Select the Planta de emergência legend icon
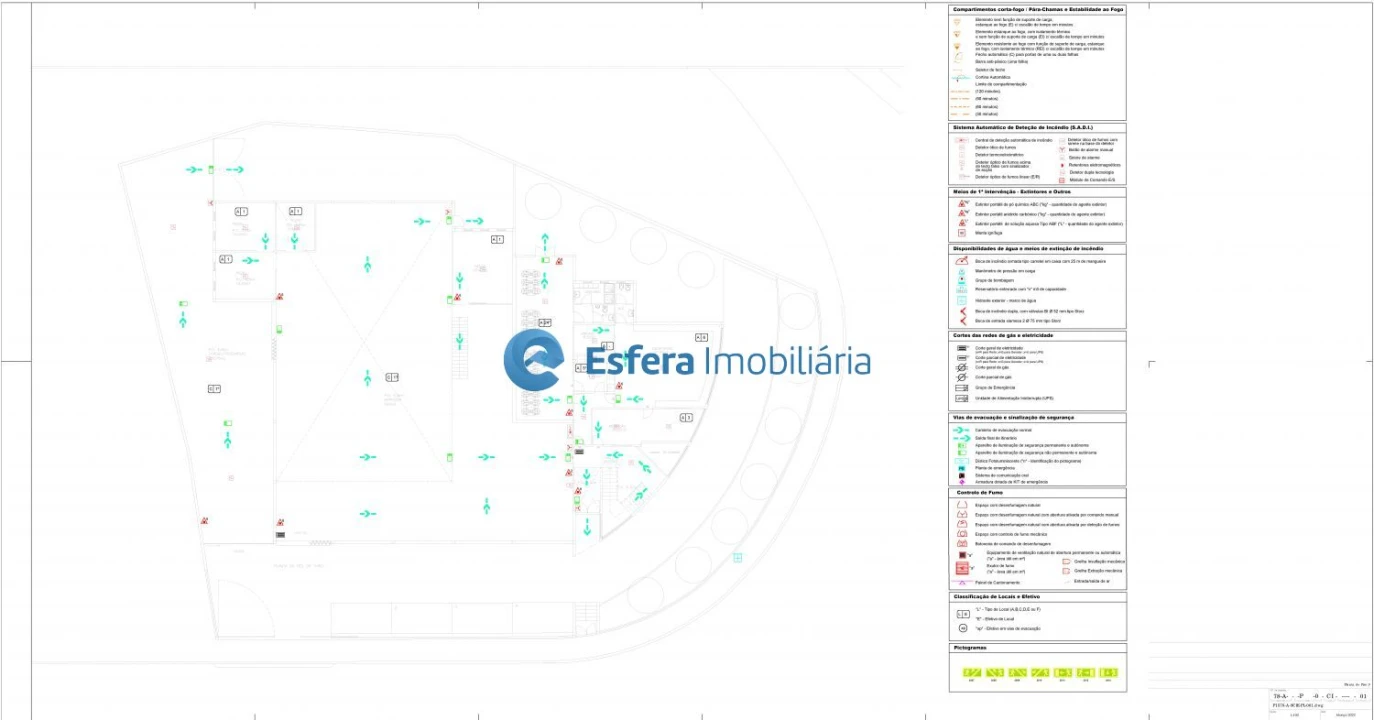Image resolution: width=1374 pixels, height=720 pixels. coord(961,468)
